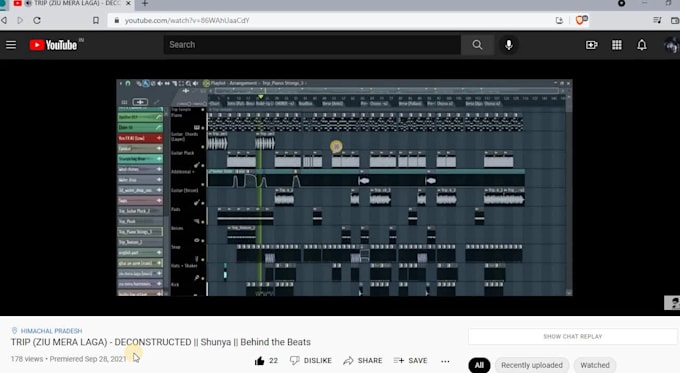The width and height of the screenshot is (680, 373).
Task: Select the Trip_Piano Strings_3 pattern in picker
Action: 140,232
